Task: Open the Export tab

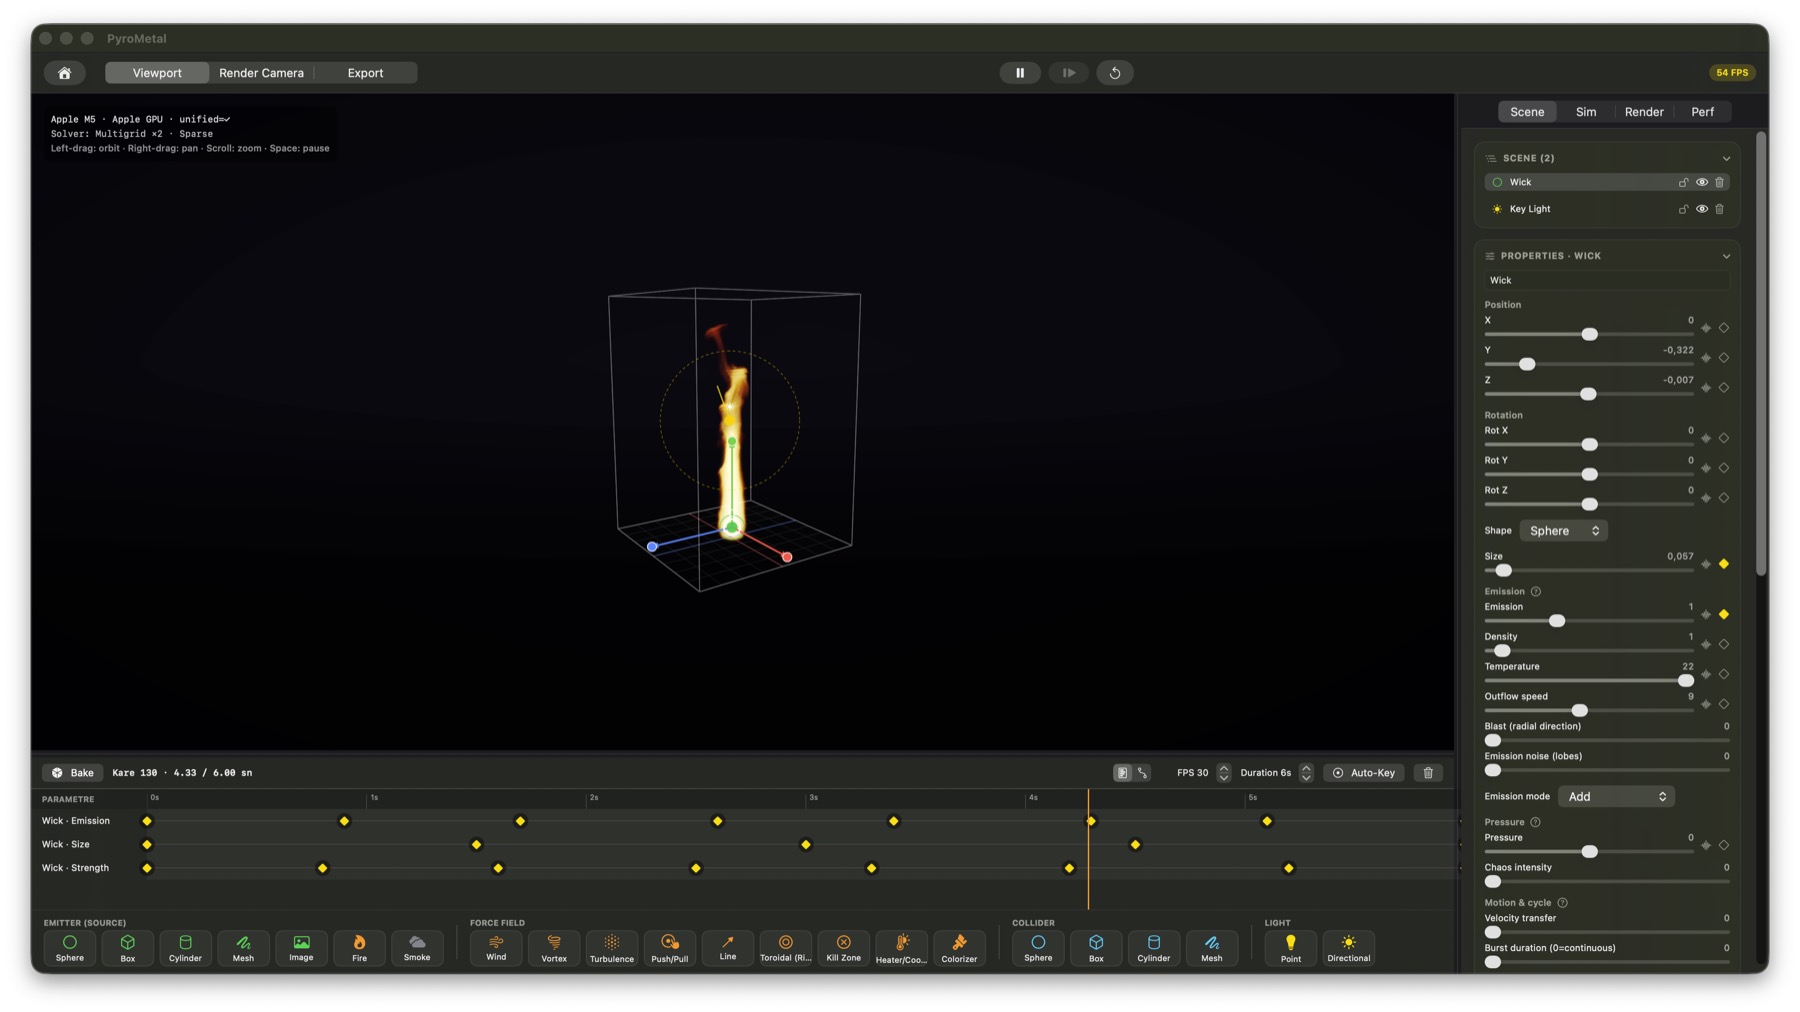Action: [x=365, y=73]
